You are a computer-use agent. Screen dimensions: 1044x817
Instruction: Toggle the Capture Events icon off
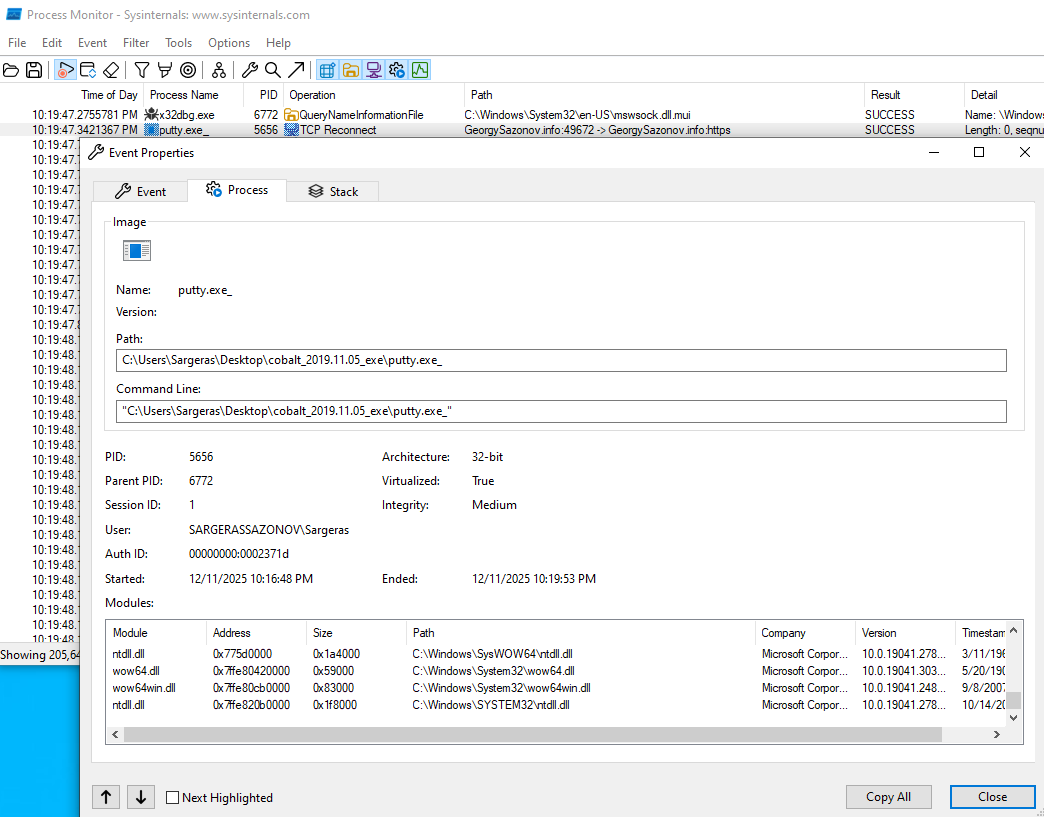pyautogui.click(x=62, y=69)
